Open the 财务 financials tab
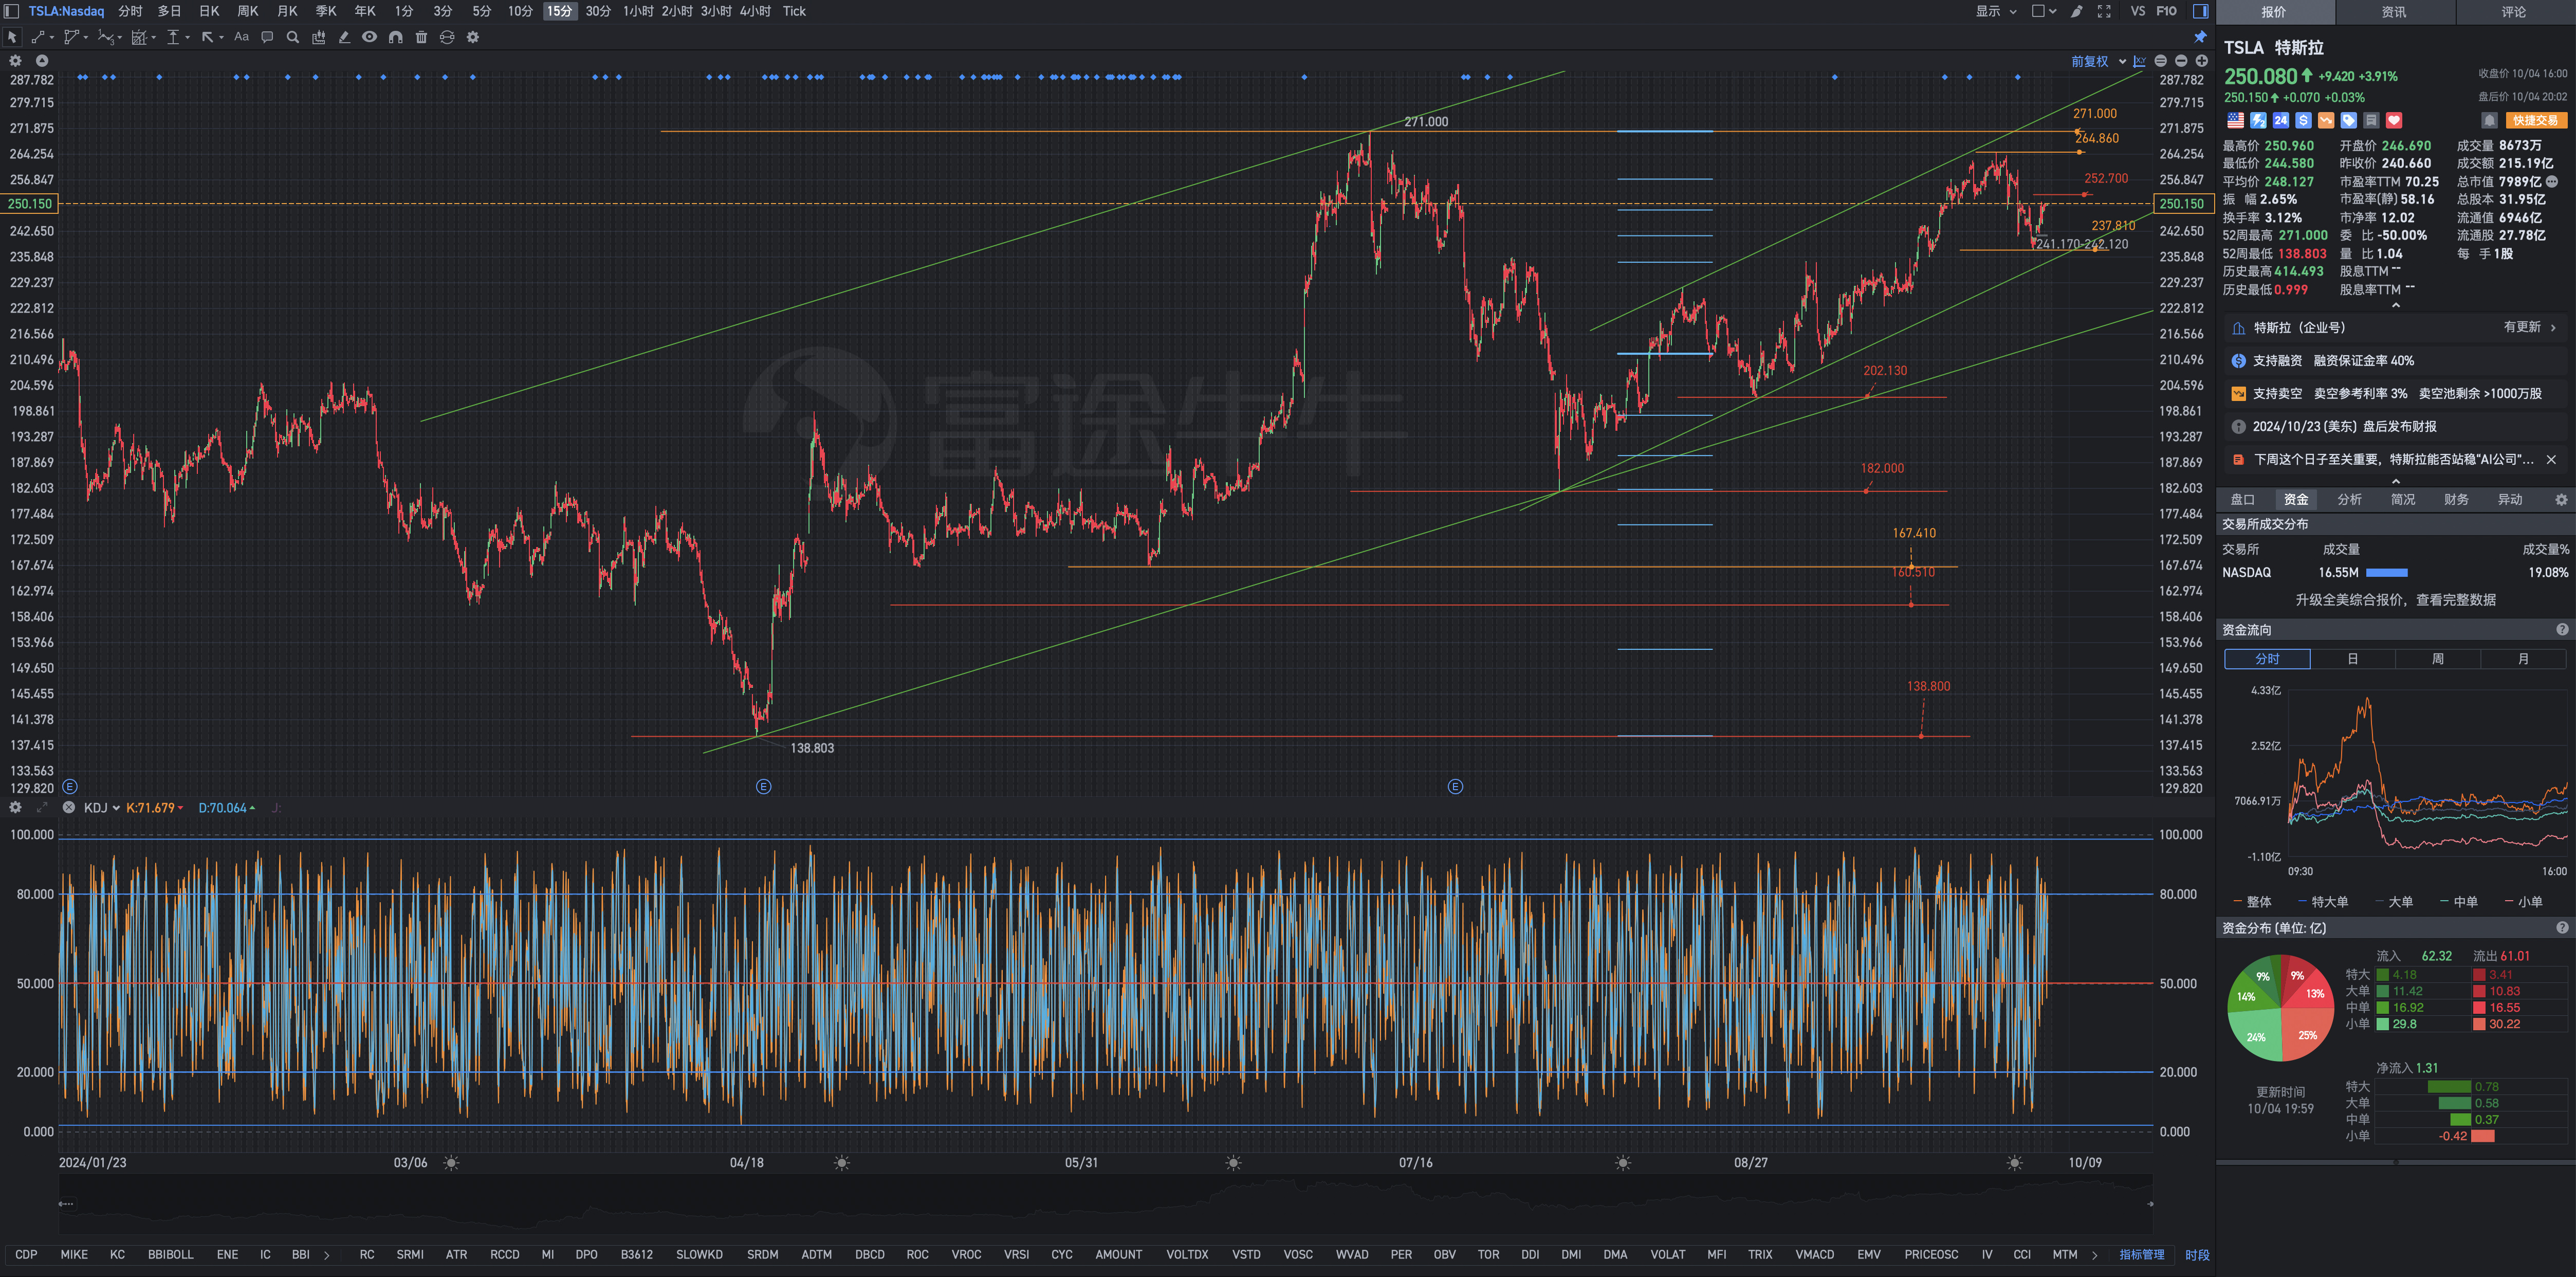The height and width of the screenshot is (1277, 2576). tap(2456, 499)
